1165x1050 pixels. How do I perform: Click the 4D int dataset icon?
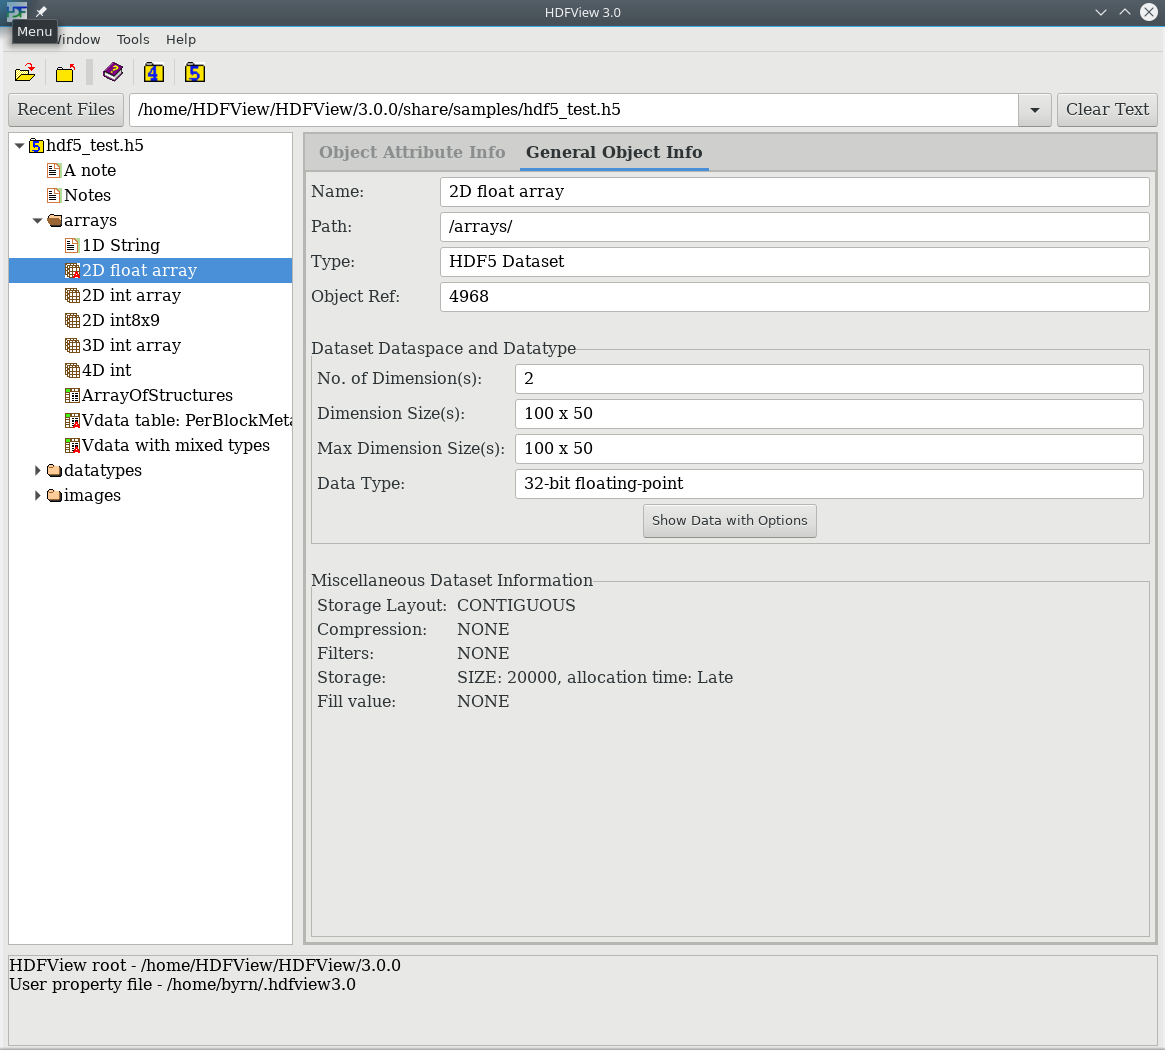point(72,370)
